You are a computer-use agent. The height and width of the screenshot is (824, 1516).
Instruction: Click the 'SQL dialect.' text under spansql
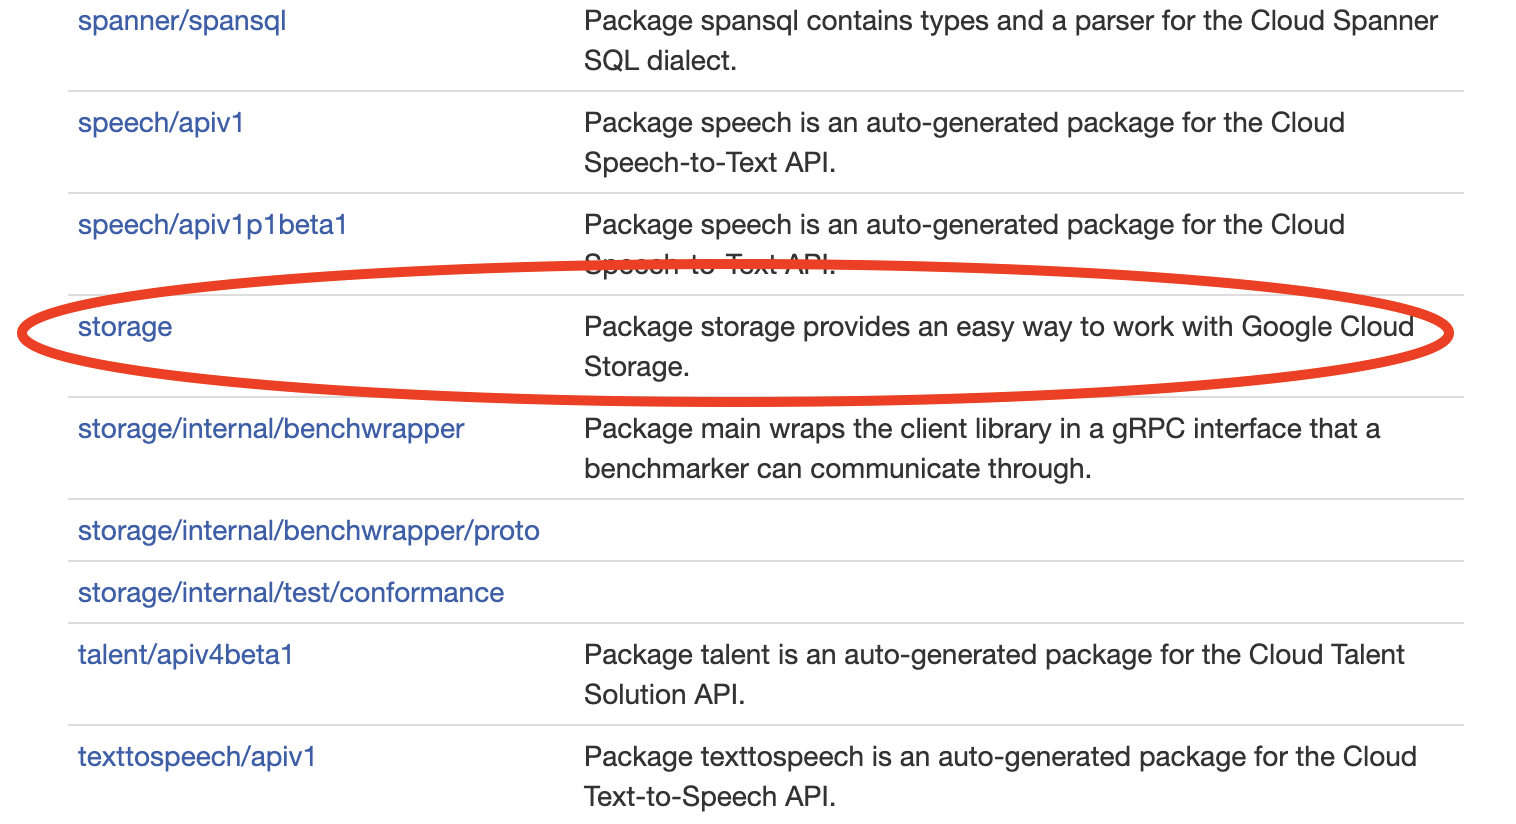pos(660,61)
